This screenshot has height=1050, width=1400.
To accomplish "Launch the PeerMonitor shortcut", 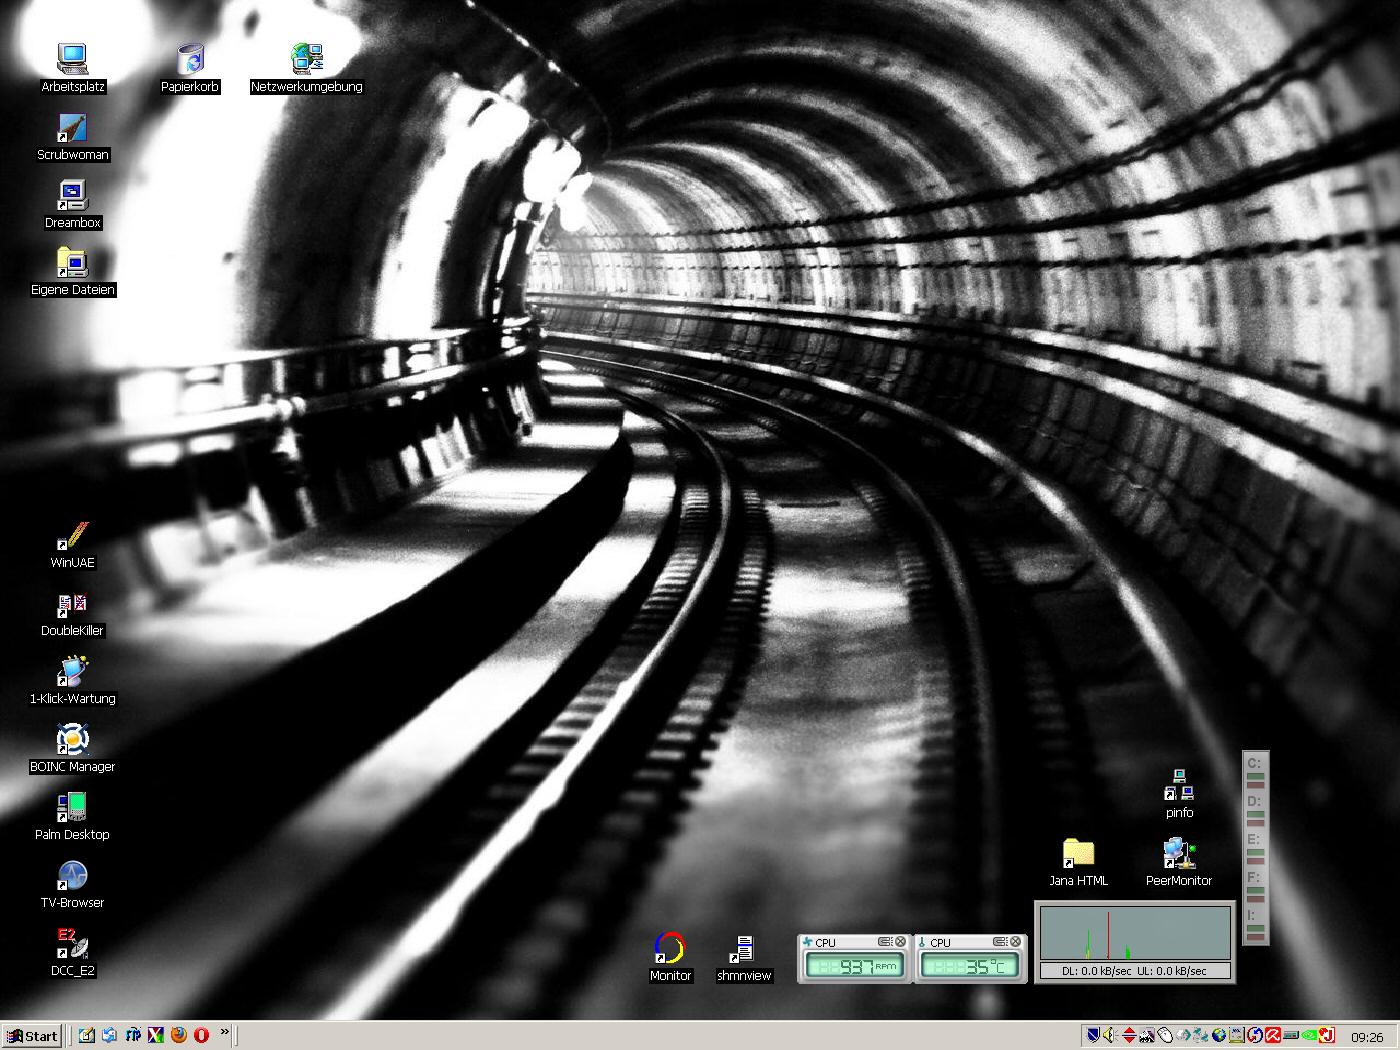I will coord(1178,855).
